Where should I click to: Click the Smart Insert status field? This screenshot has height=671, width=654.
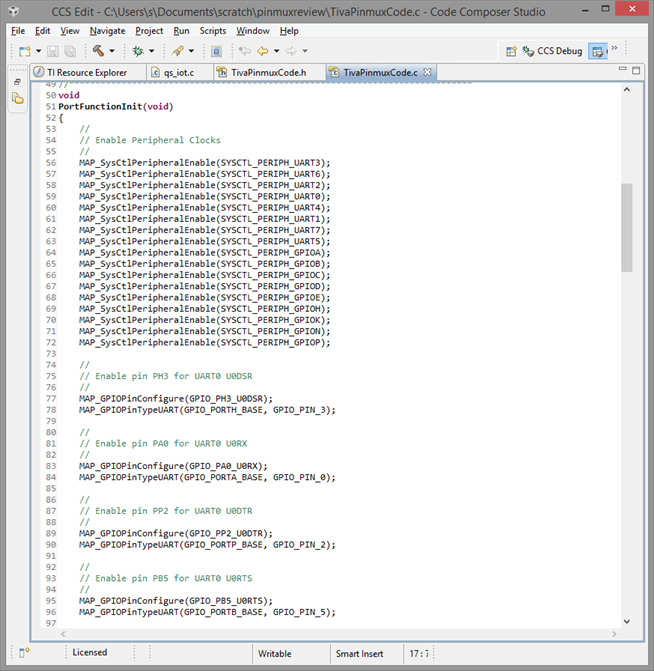click(359, 653)
